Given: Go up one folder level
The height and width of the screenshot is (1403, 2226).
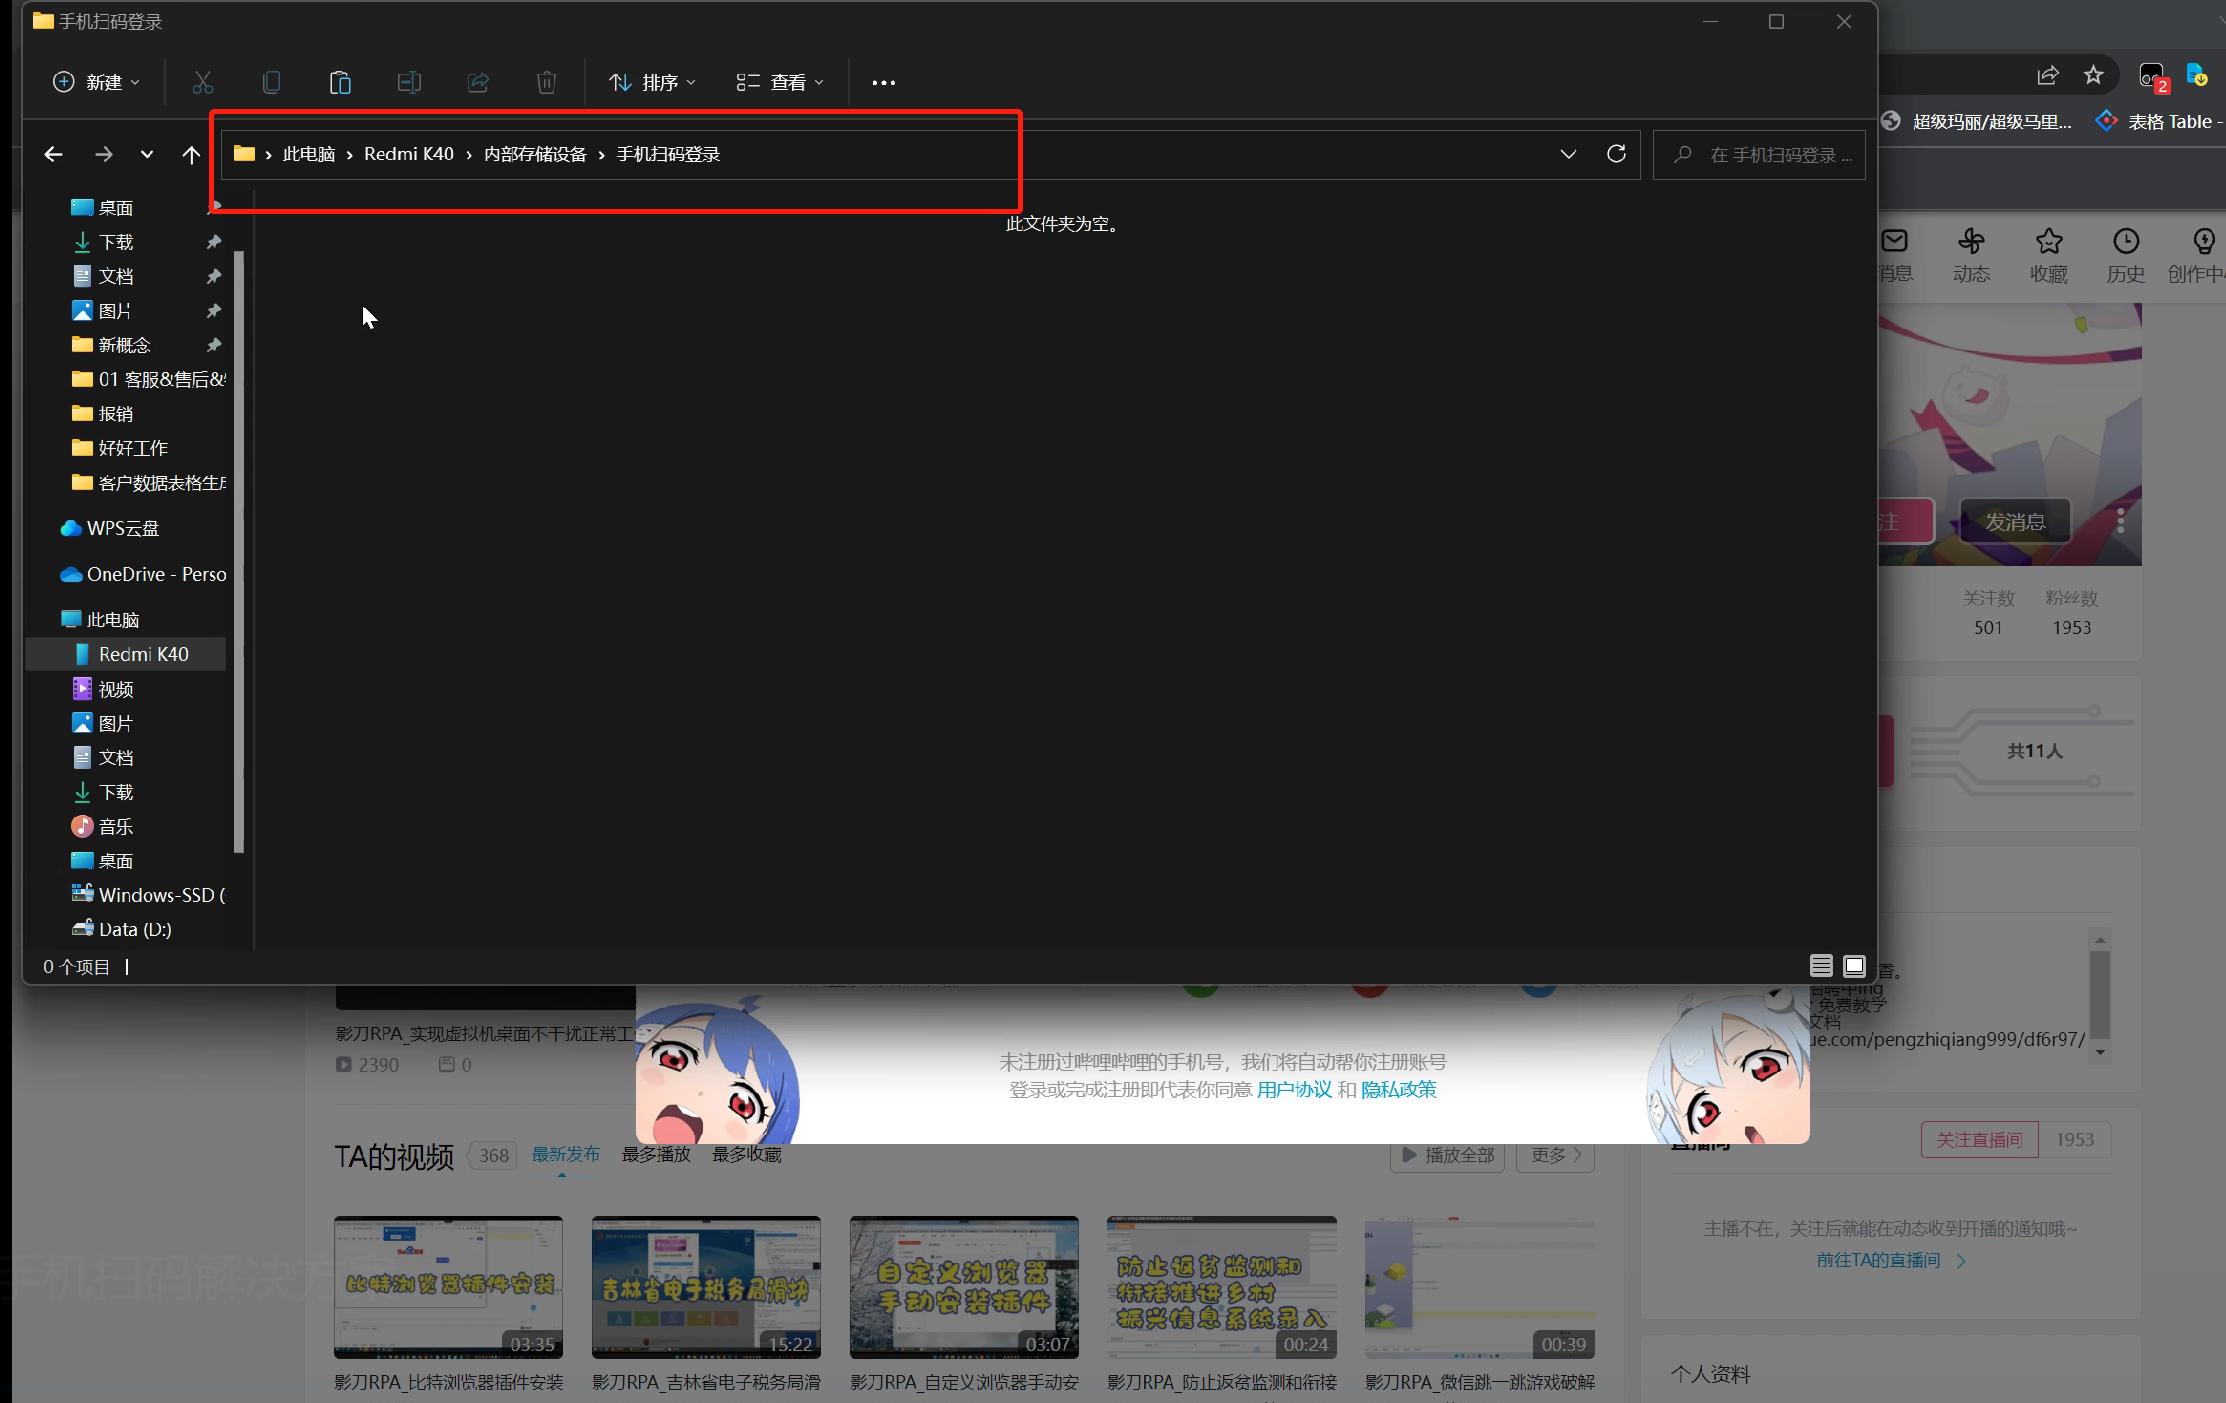Looking at the screenshot, I should coord(191,154).
